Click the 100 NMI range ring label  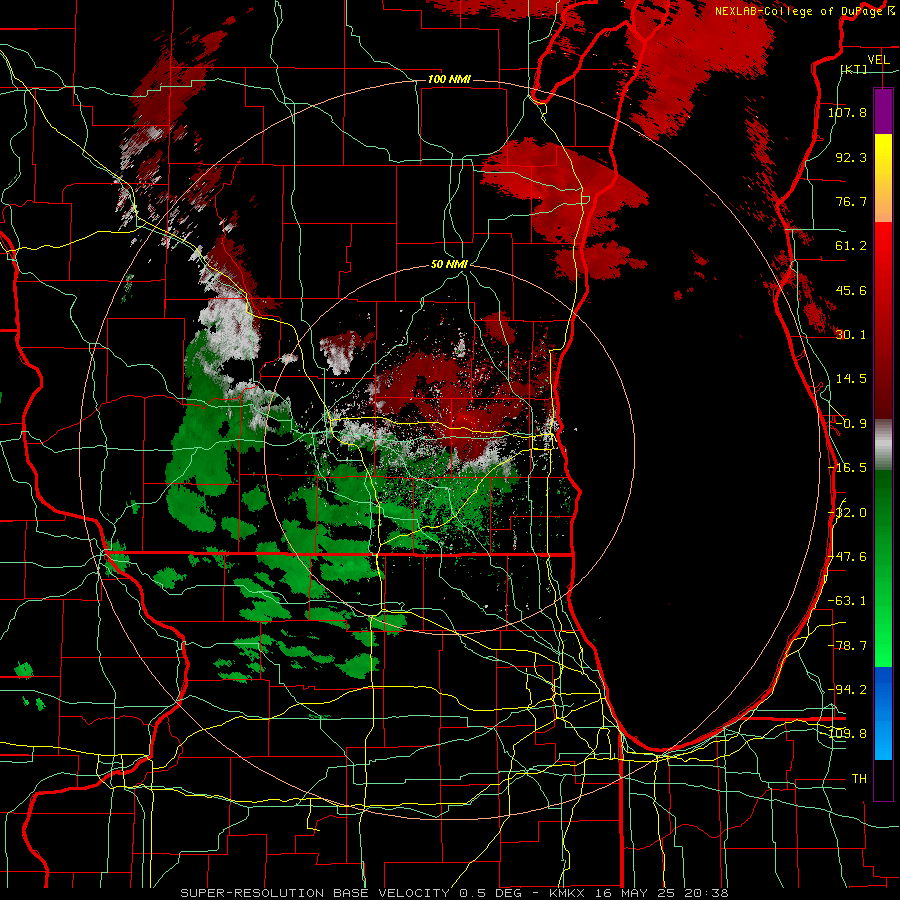point(449,79)
